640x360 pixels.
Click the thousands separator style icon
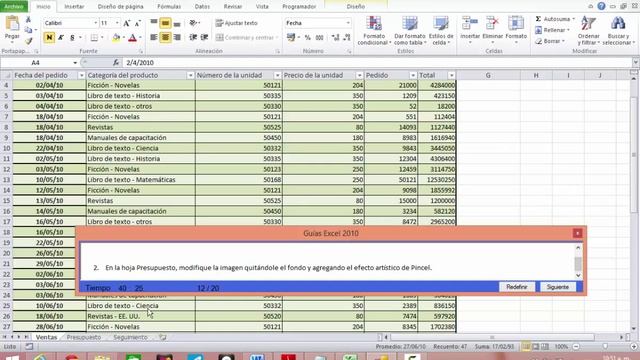coord(320,38)
